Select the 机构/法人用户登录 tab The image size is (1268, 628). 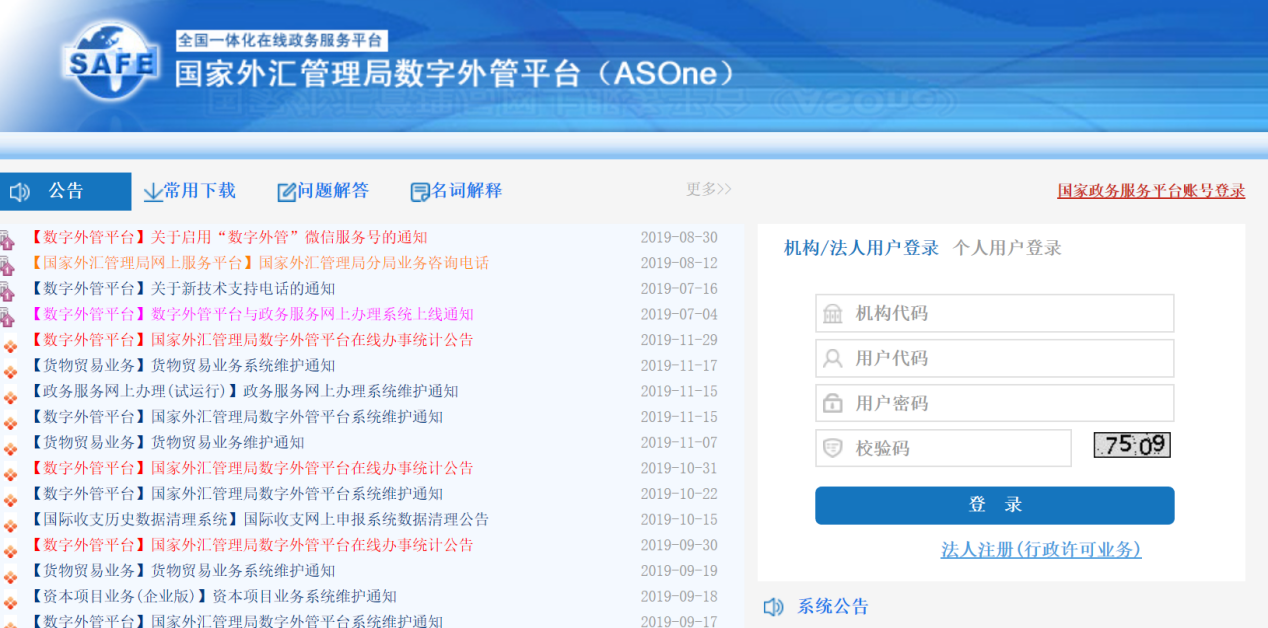click(x=861, y=248)
